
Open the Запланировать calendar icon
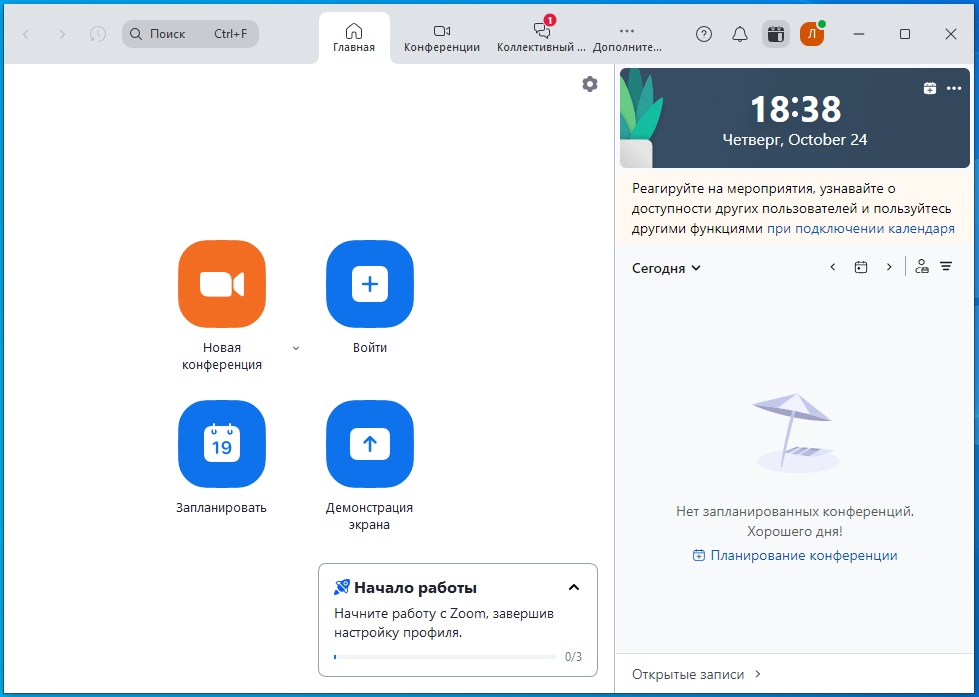pos(222,444)
